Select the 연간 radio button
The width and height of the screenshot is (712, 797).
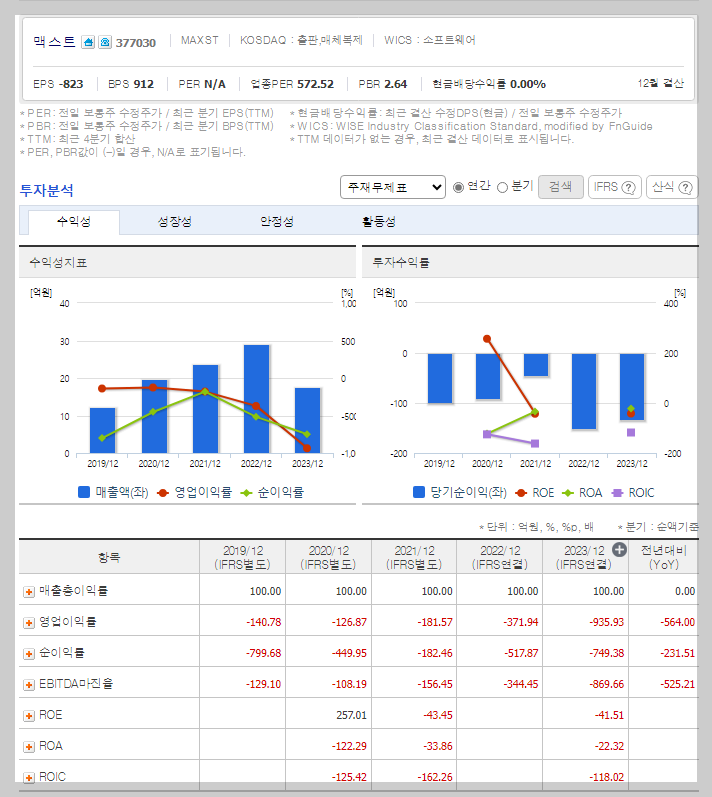pos(458,187)
